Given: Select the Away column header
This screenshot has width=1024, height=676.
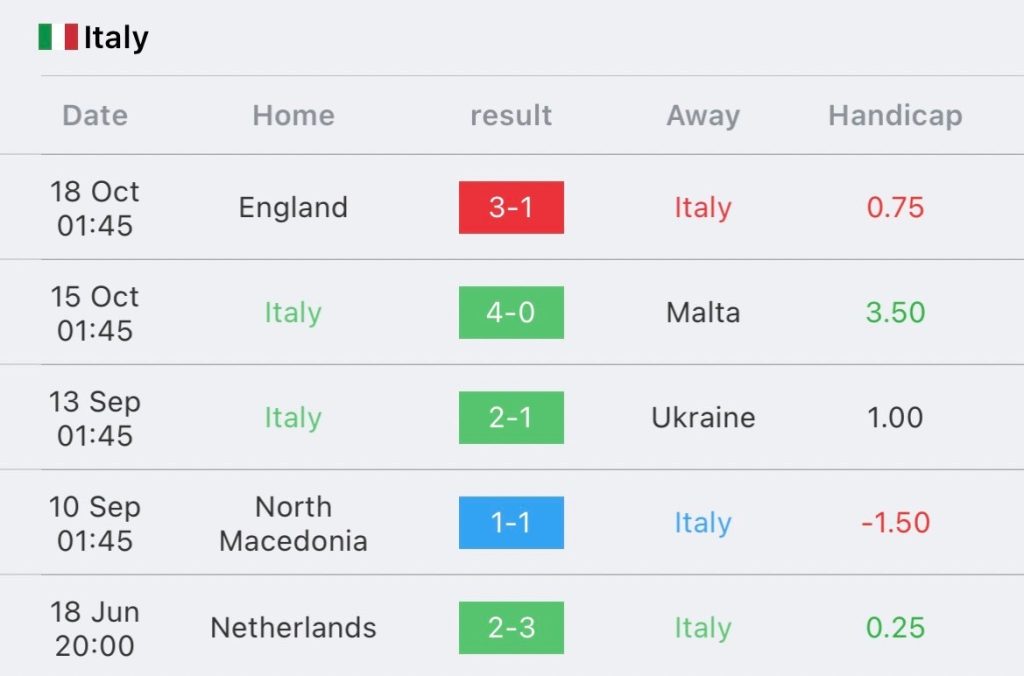Looking at the screenshot, I should (x=703, y=116).
